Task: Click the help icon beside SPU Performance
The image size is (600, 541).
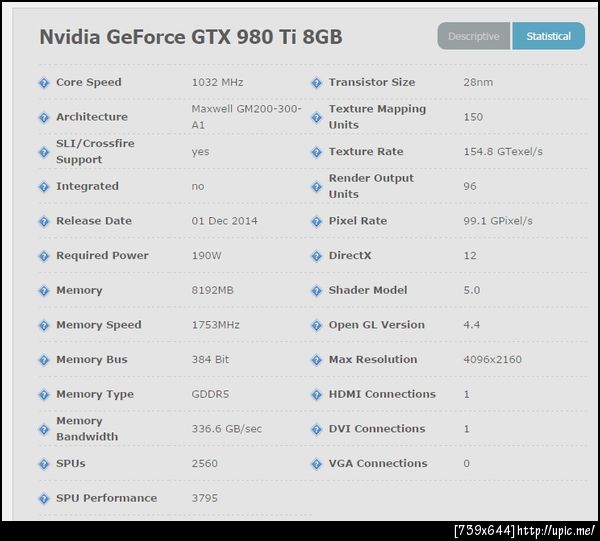Action: pos(44,498)
